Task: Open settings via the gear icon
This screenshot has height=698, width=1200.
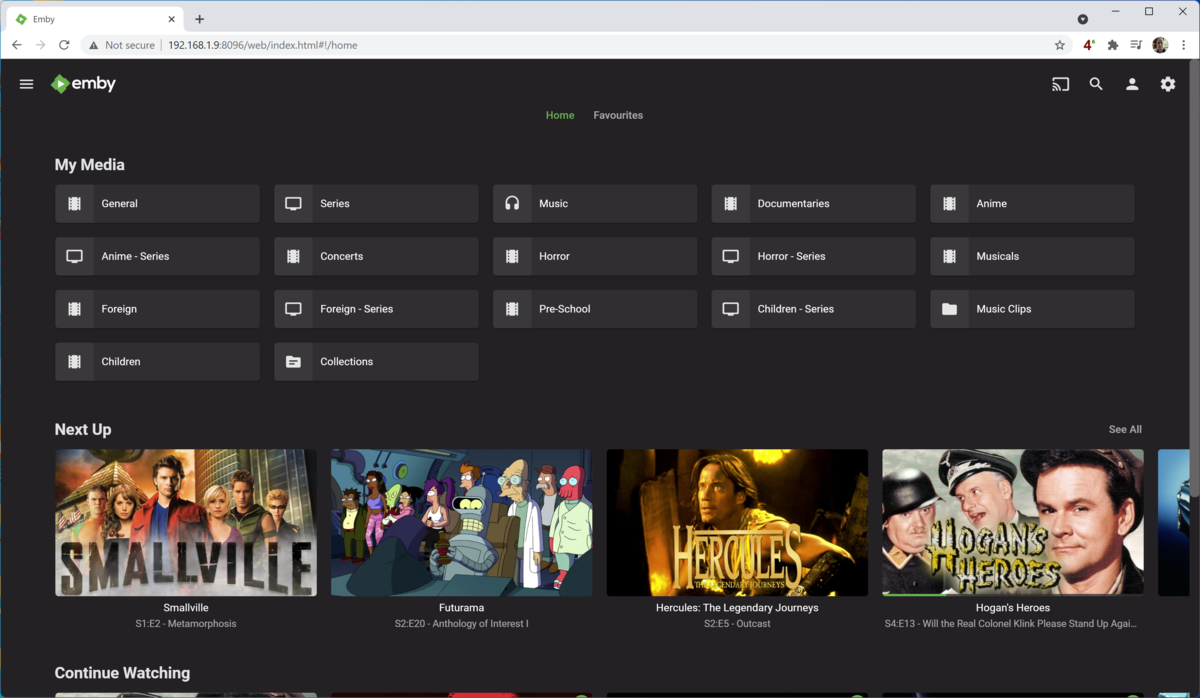Action: (1168, 85)
